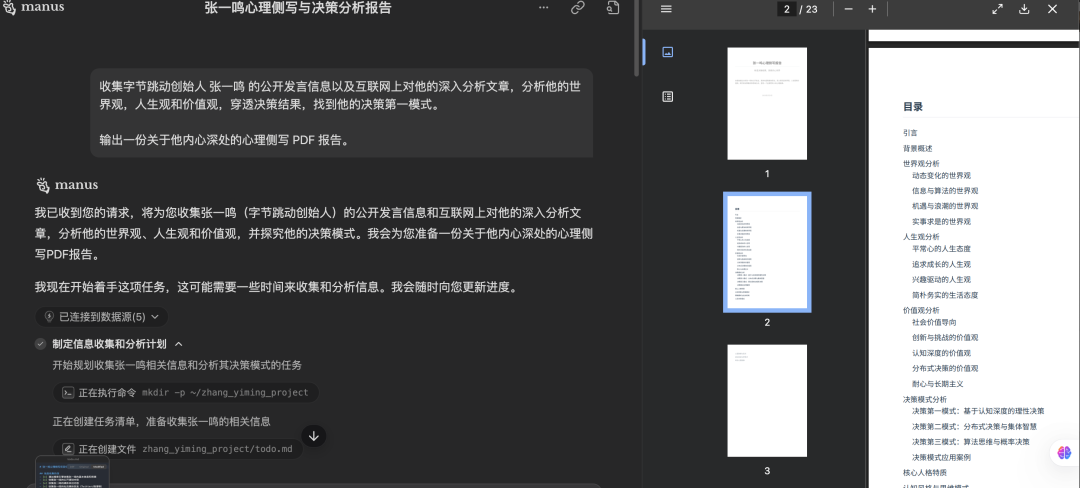Go to 简朴务实的生活态度 contents entry

click(x=945, y=295)
